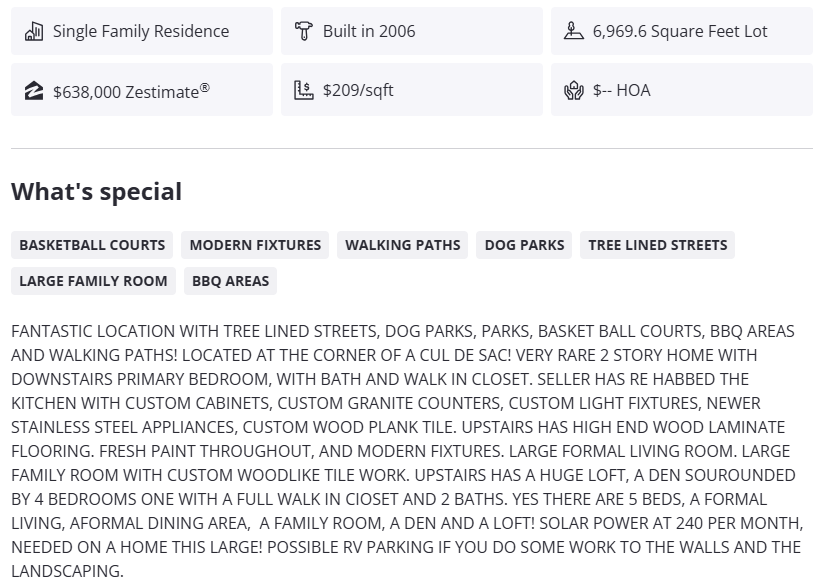The height and width of the screenshot is (585, 823).
Task: Select the BASKETBALL COURTS tag
Action: coord(92,245)
